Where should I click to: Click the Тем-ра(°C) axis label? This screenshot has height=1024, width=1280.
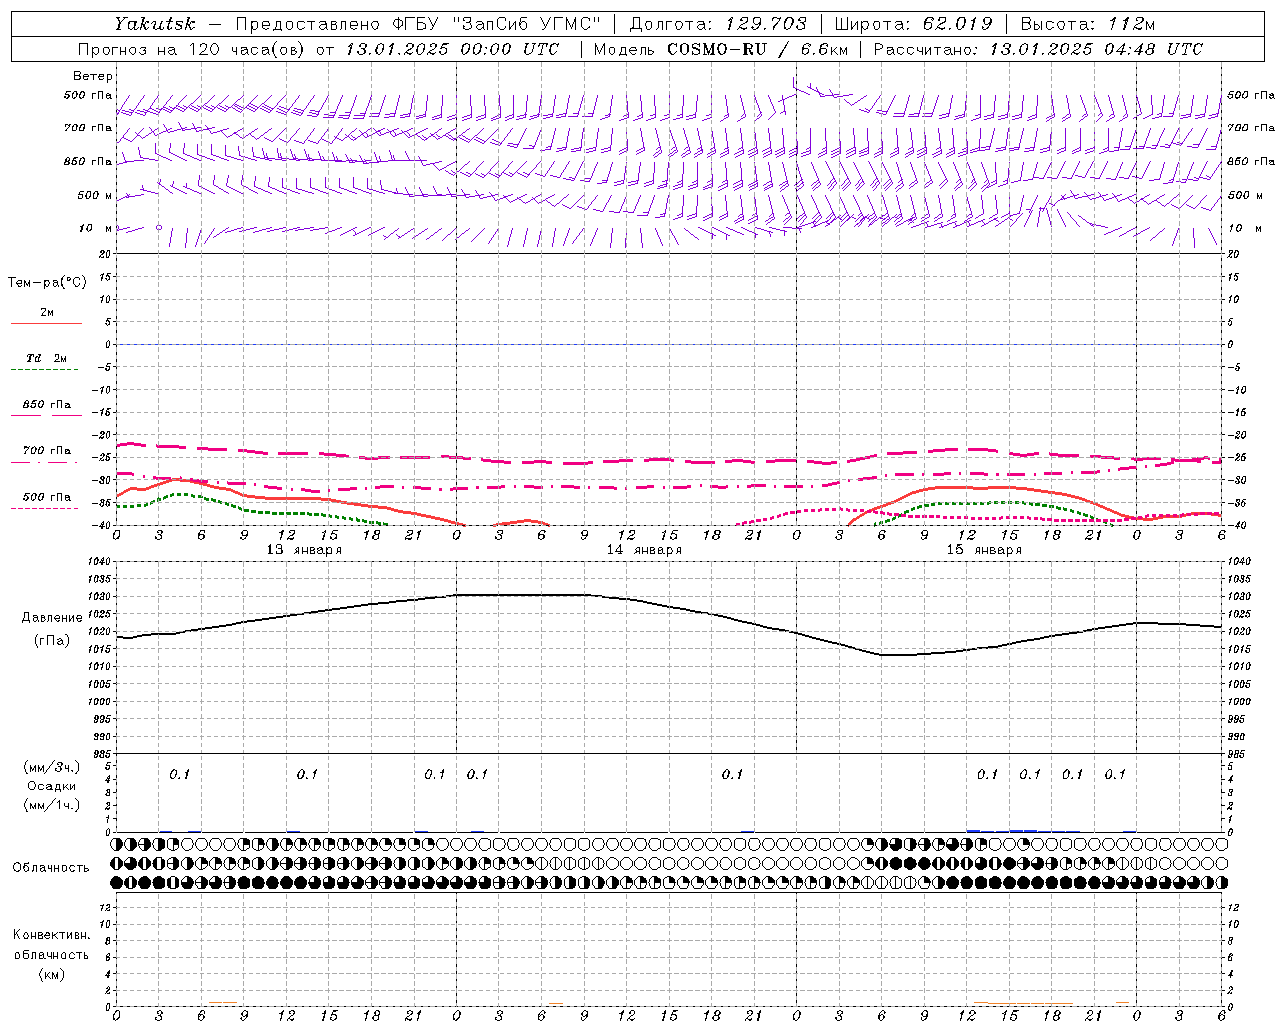[x=47, y=283]
